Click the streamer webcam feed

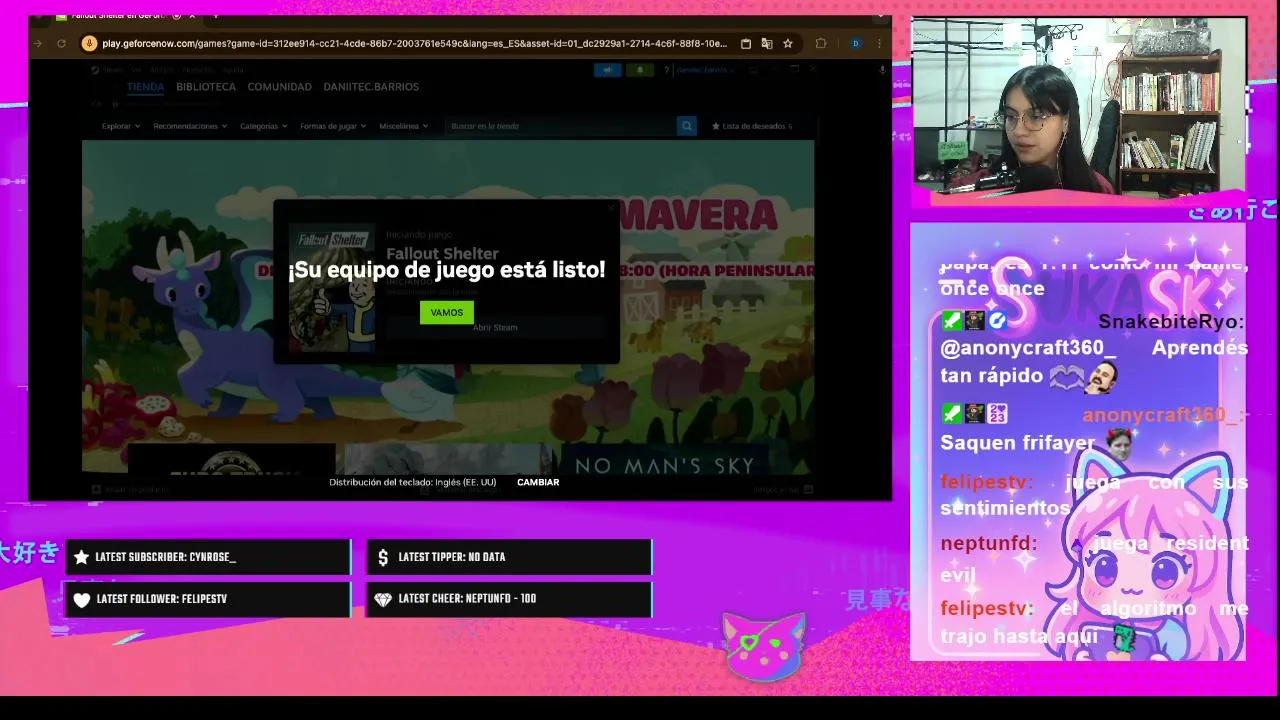(1078, 106)
